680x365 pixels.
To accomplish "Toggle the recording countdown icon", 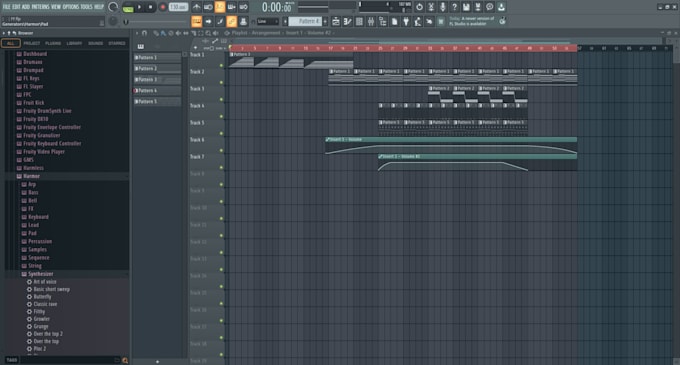I will 220,7.
